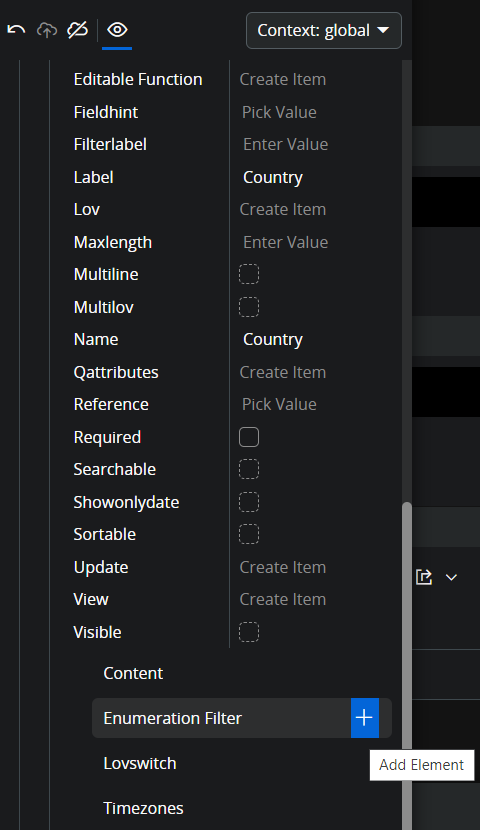Click the crossed-out eye hide icon
This screenshot has height=830, width=480.
tap(77, 30)
